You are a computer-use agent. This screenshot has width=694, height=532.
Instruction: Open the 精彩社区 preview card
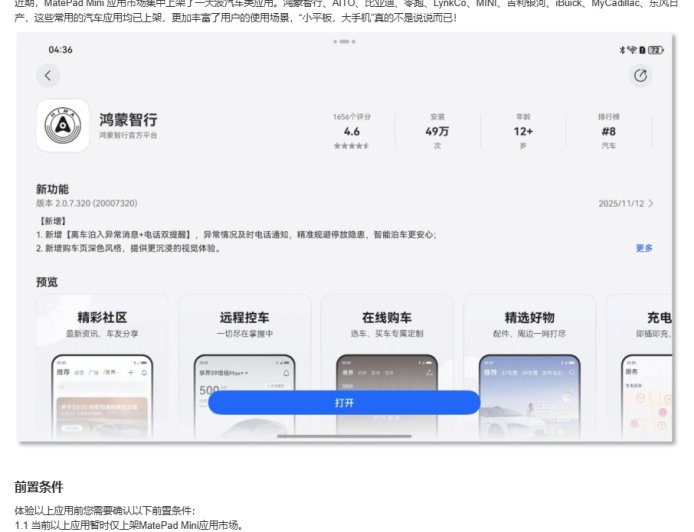point(102,366)
